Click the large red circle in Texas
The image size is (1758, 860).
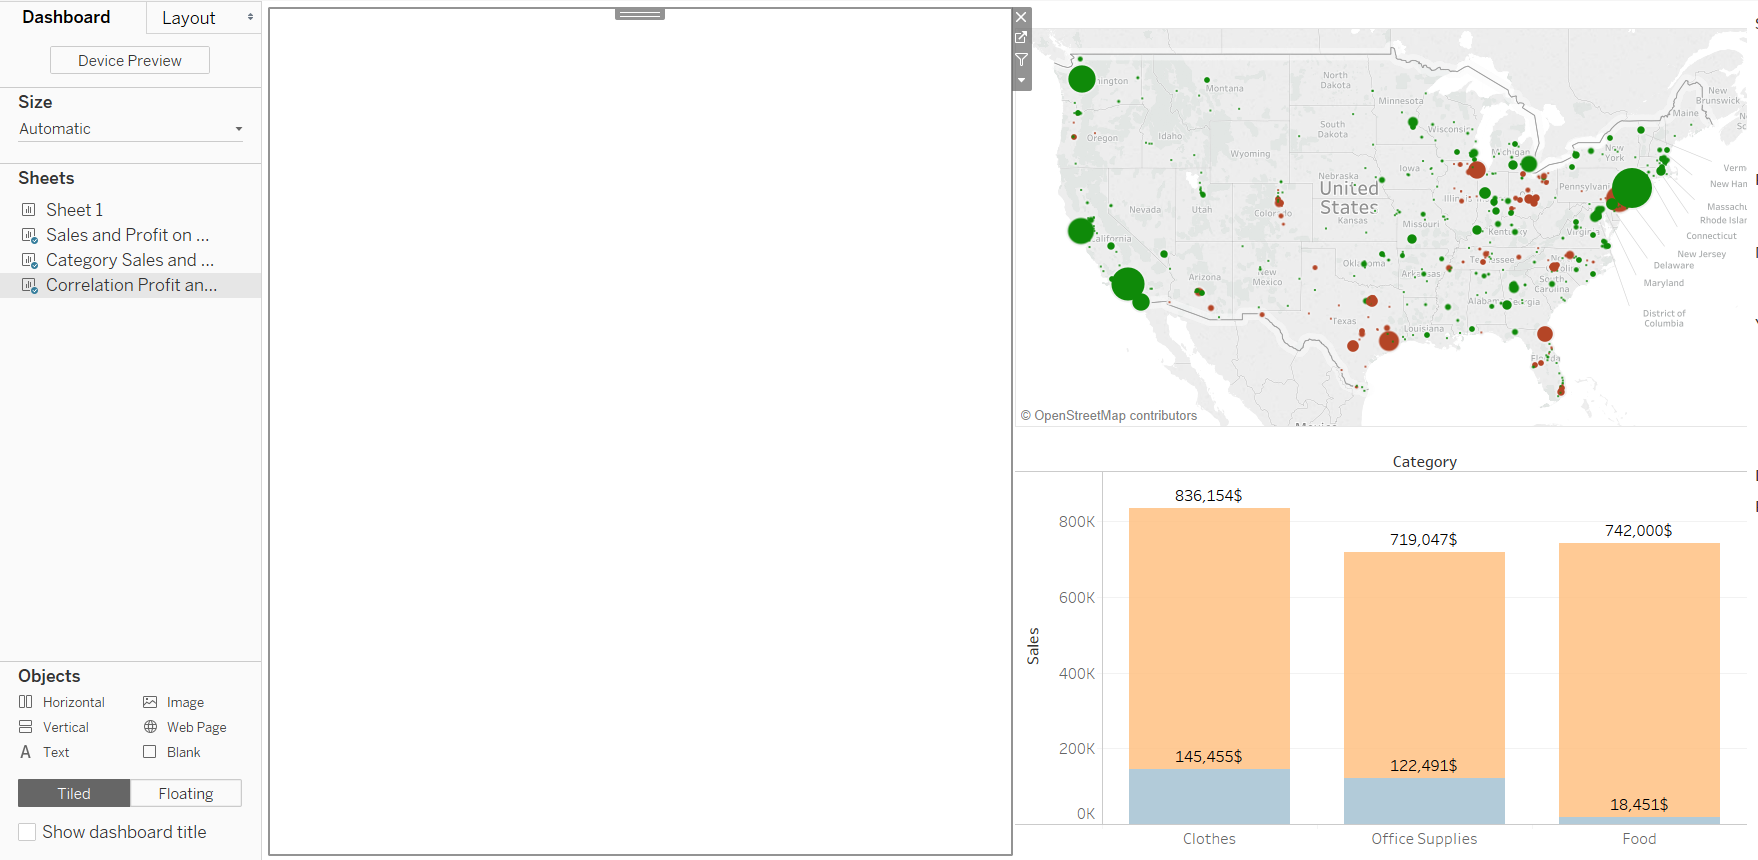pos(1388,341)
